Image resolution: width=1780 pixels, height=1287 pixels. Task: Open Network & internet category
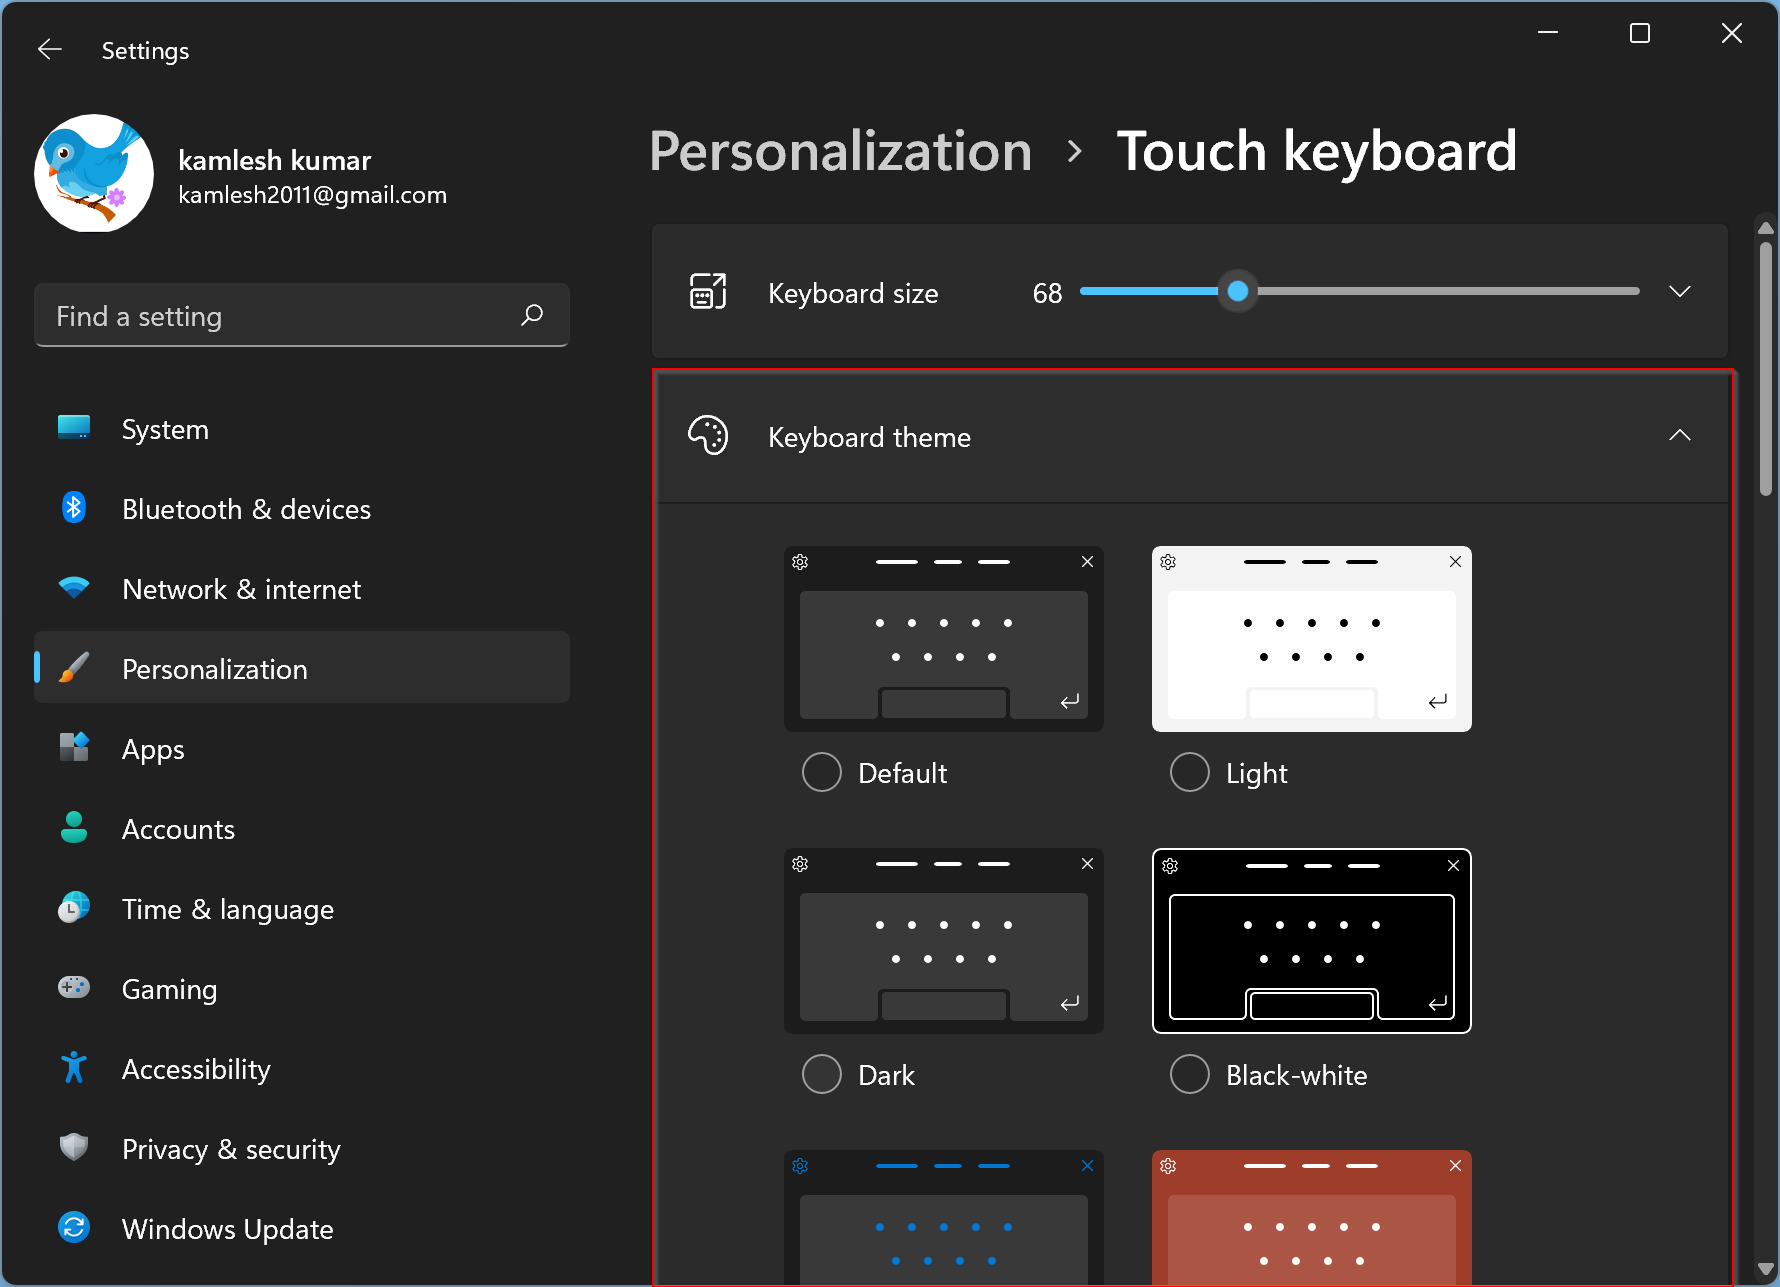pyautogui.click(x=302, y=589)
